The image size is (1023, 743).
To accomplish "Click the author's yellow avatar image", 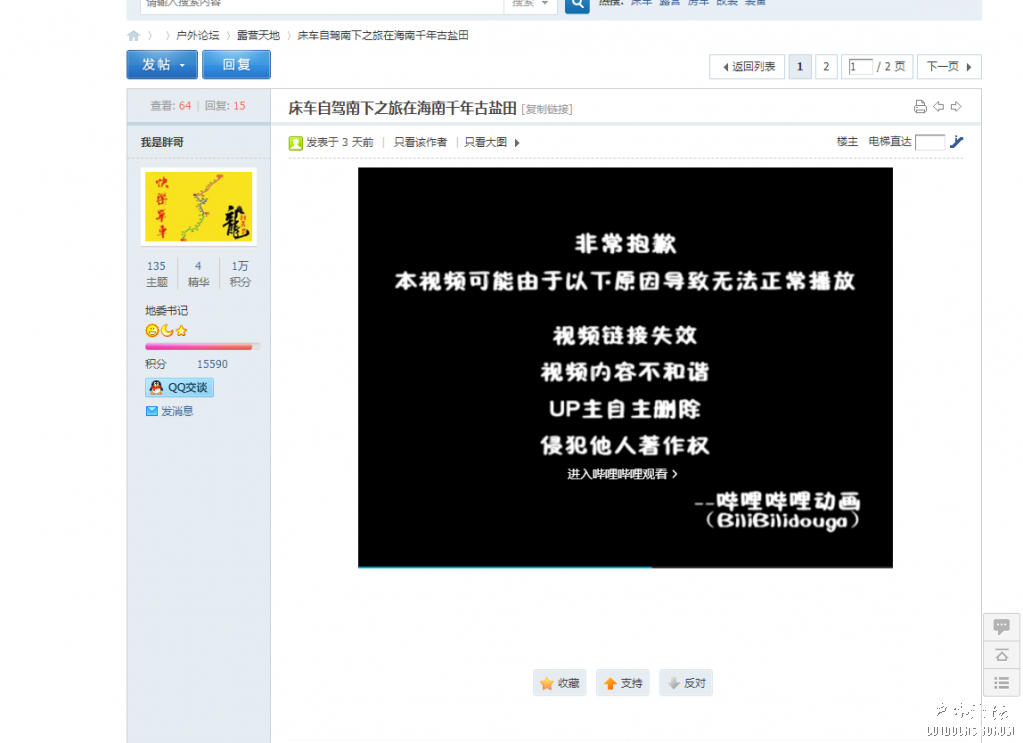I will [x=199, y=207].
